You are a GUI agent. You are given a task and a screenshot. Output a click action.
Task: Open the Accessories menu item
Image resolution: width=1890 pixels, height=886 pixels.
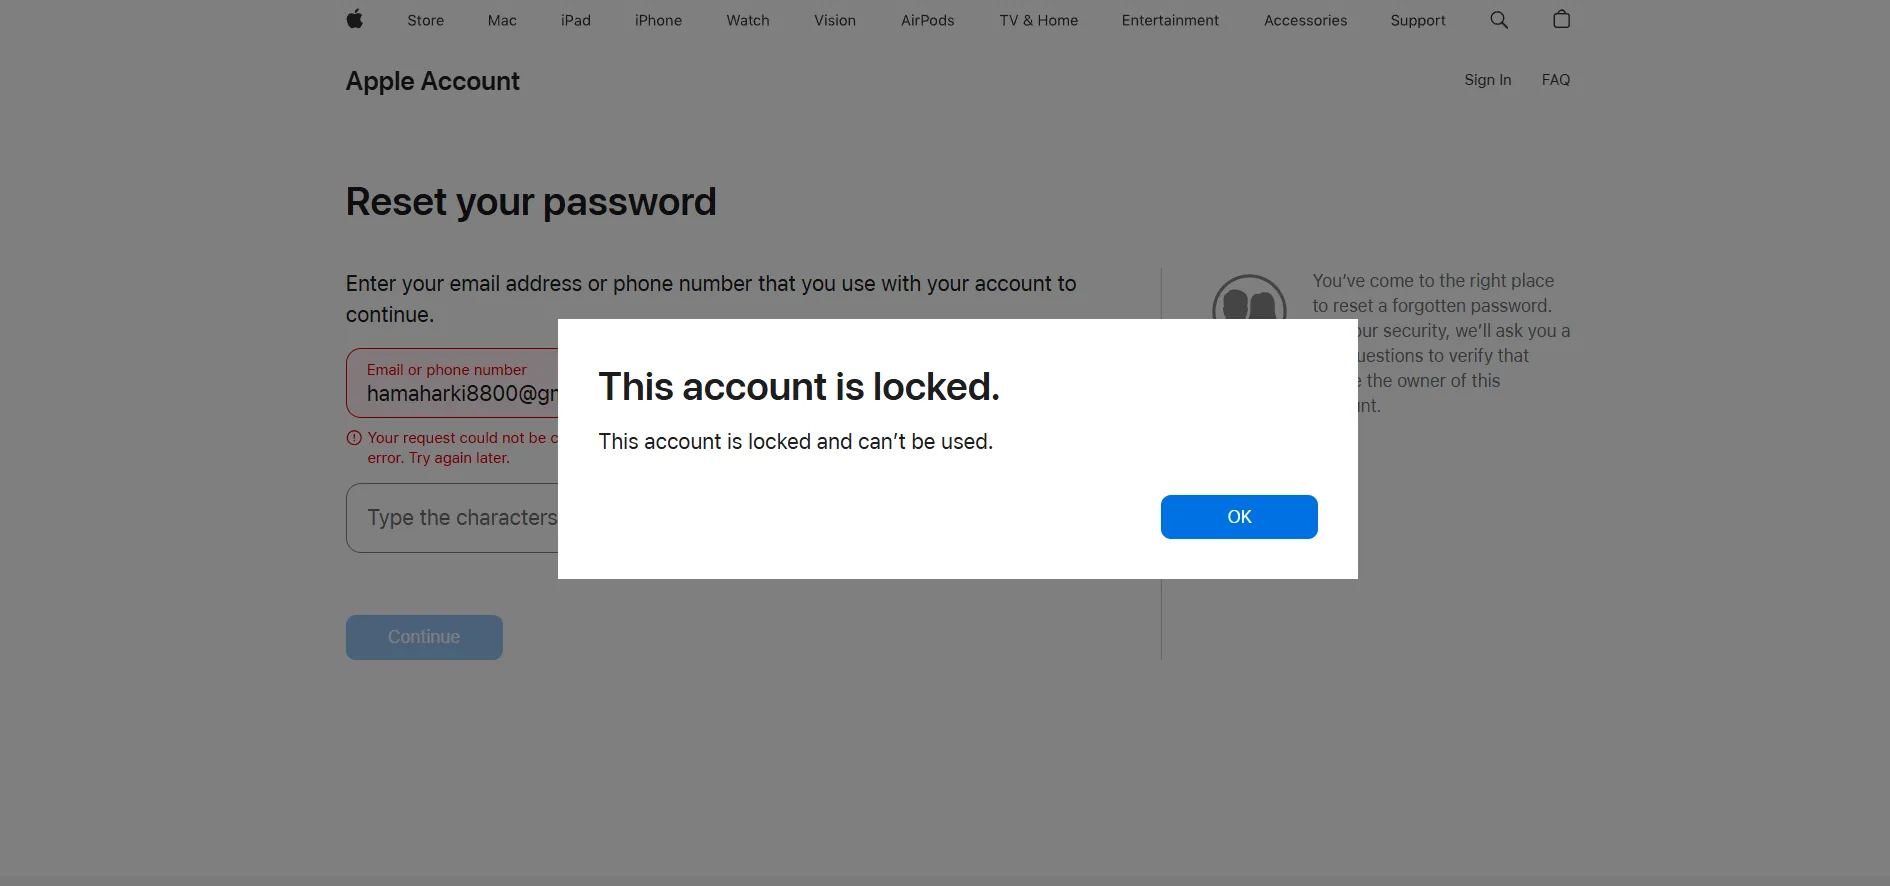click(1305, 20)
